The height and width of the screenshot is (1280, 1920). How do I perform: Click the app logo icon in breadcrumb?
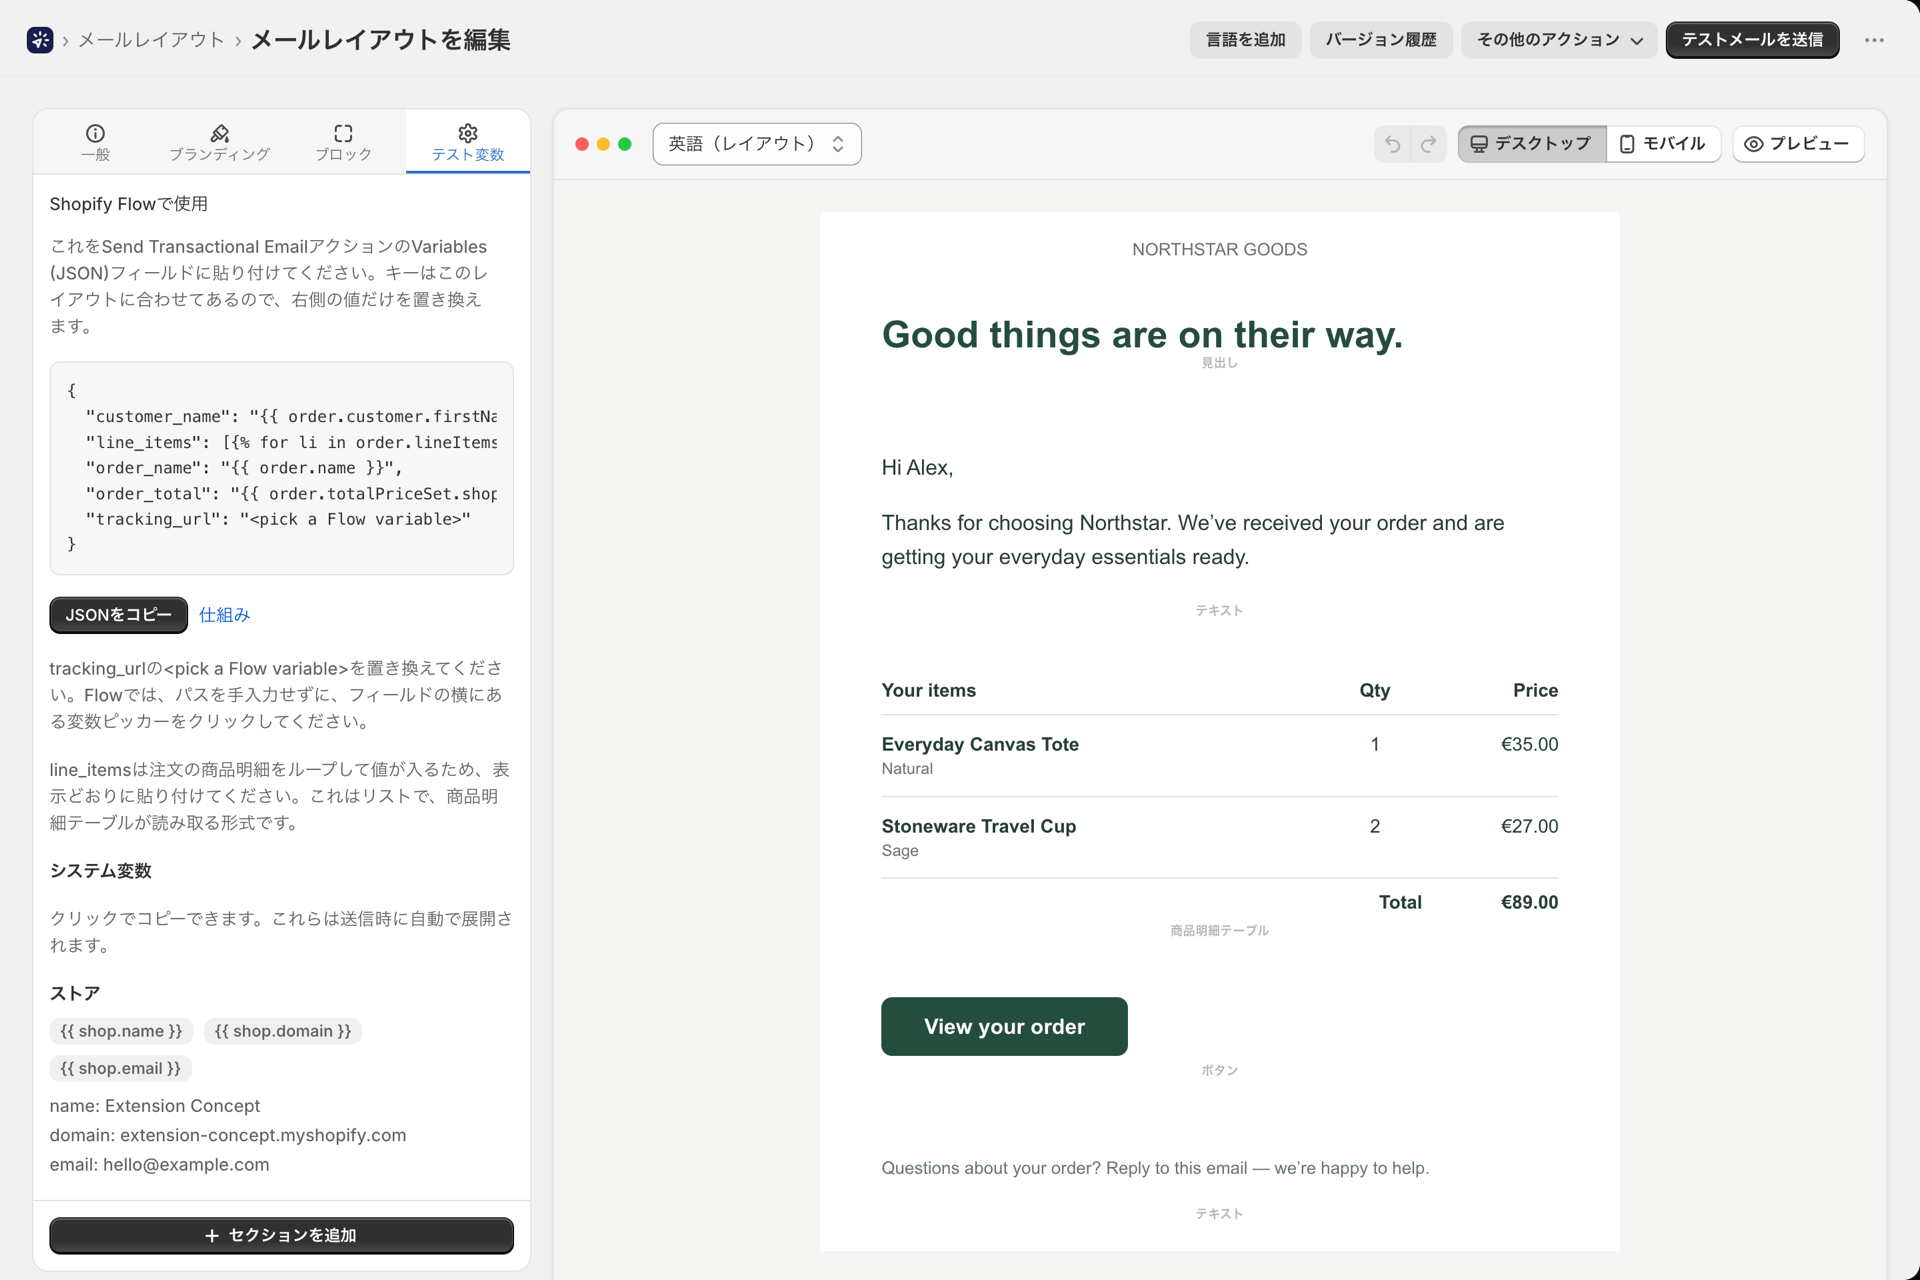tap(40, 40)
